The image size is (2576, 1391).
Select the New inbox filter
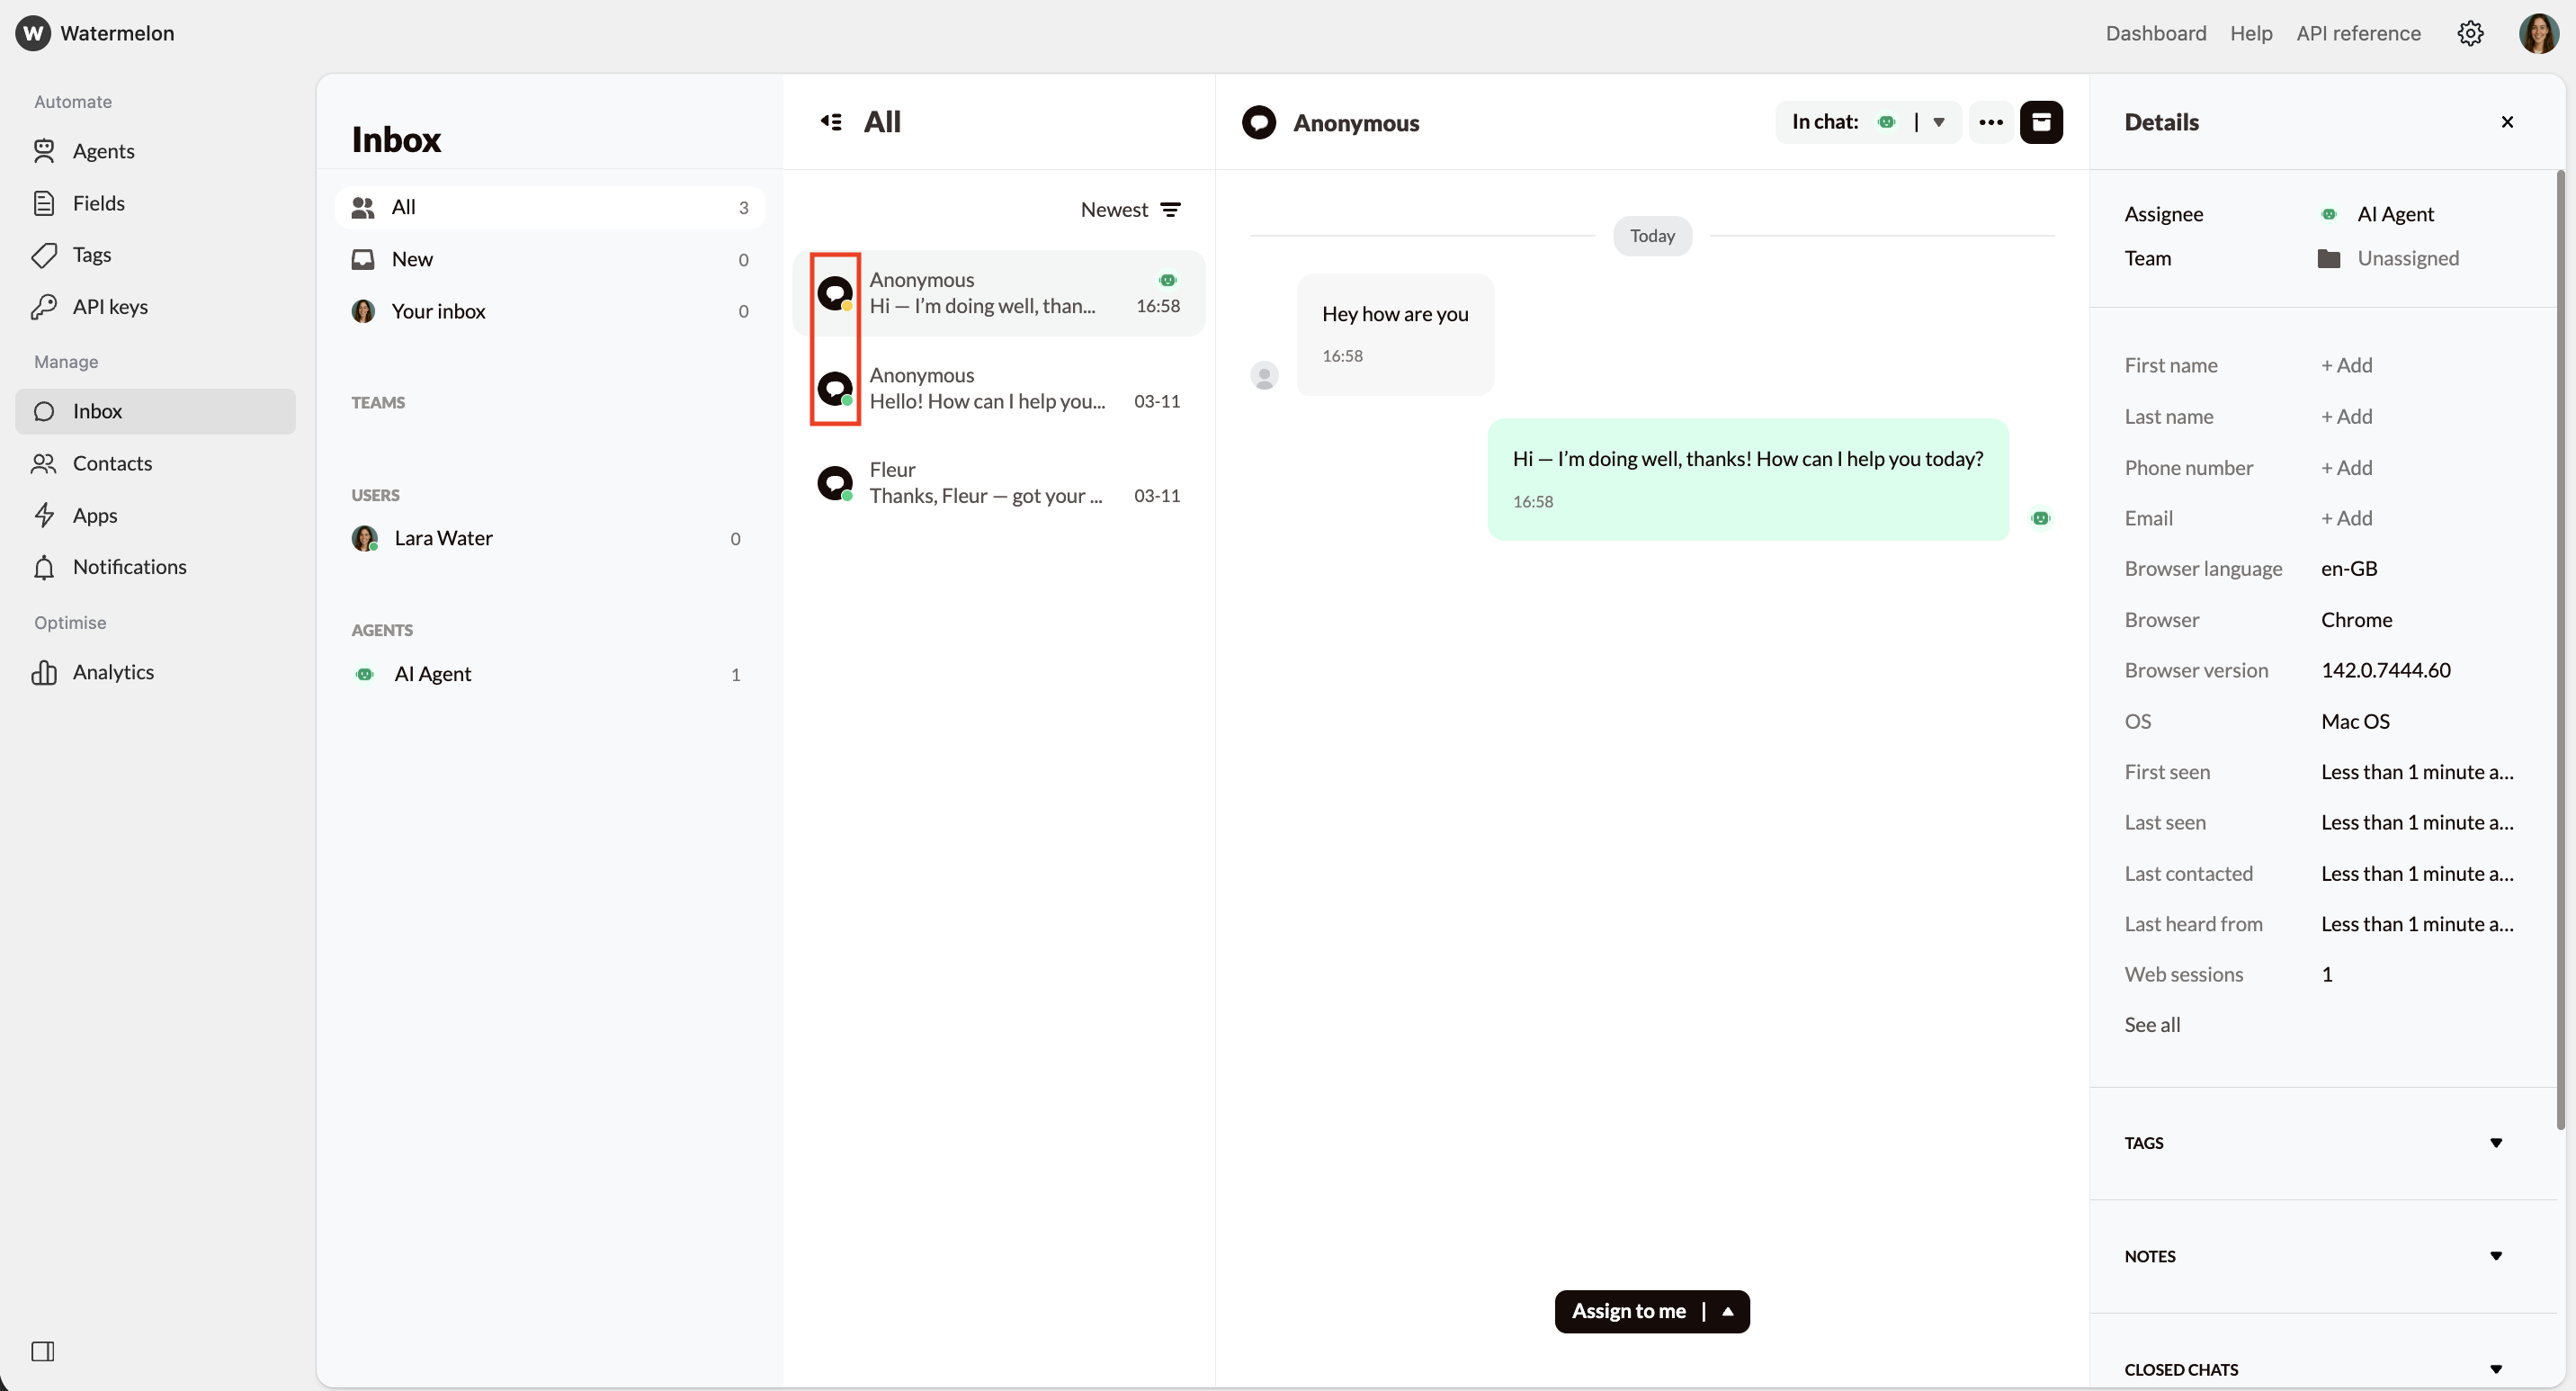point(412,259)
